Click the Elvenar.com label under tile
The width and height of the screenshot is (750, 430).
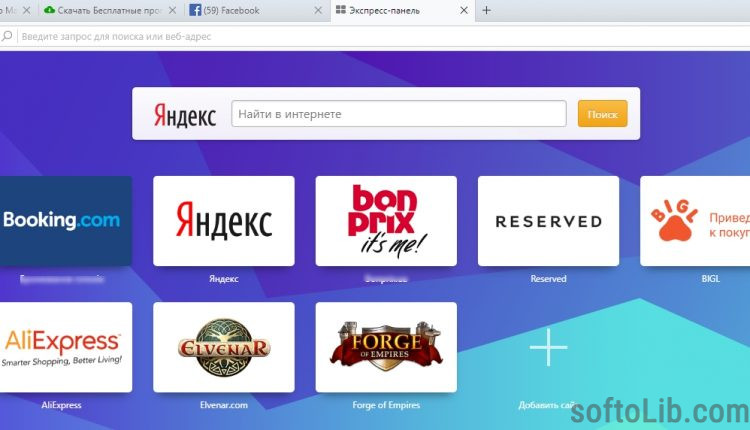click(x=224, y=405)
